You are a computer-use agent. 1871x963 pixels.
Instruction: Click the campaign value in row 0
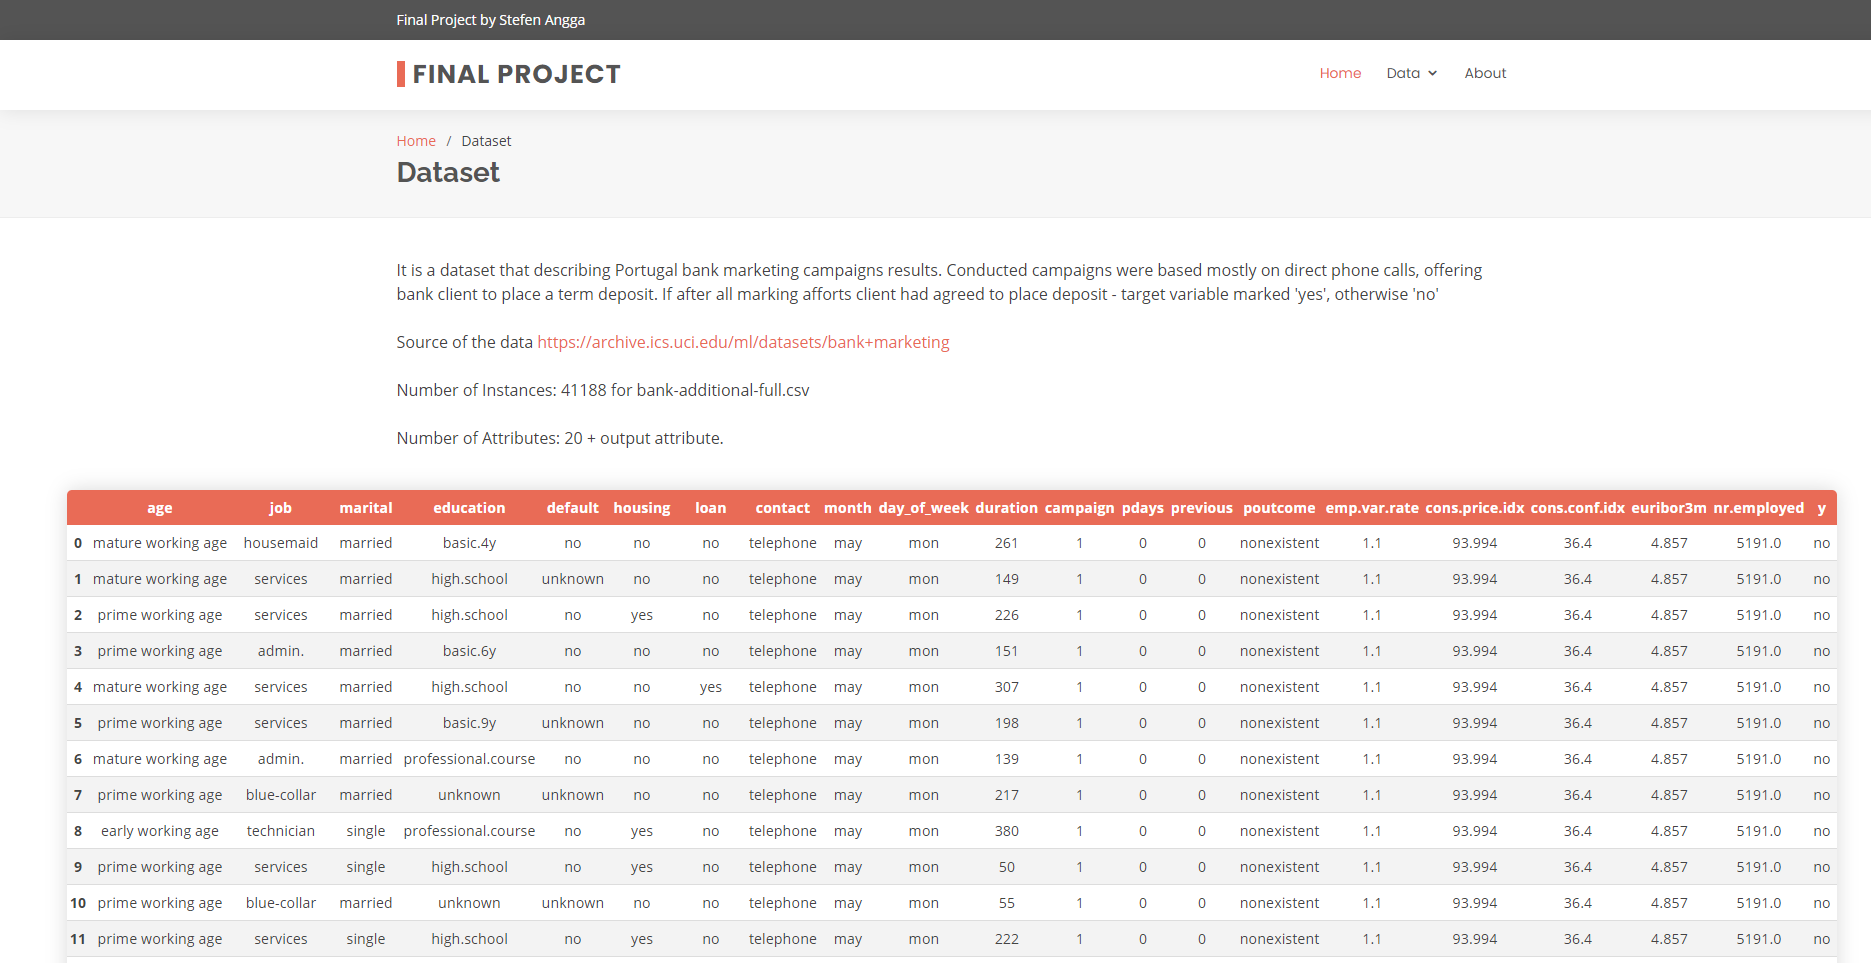pos(1079,542)
